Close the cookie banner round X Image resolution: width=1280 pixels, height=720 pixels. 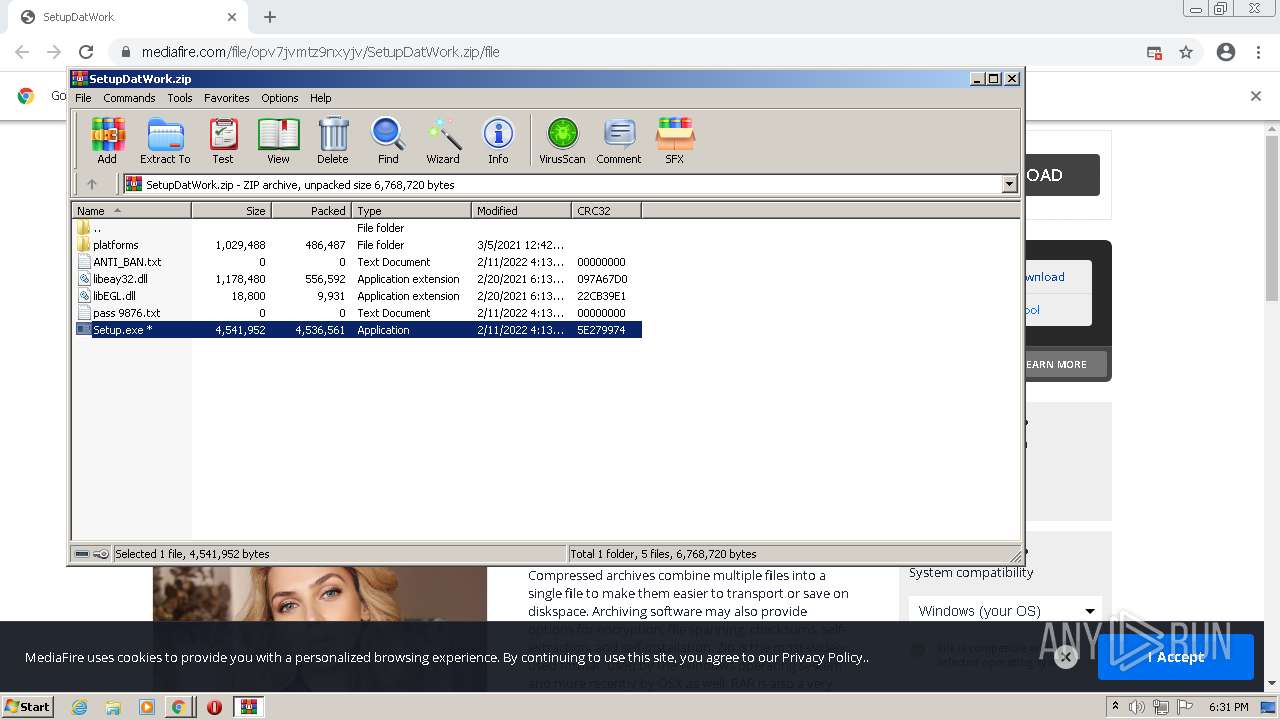[x=1066, y=657]
